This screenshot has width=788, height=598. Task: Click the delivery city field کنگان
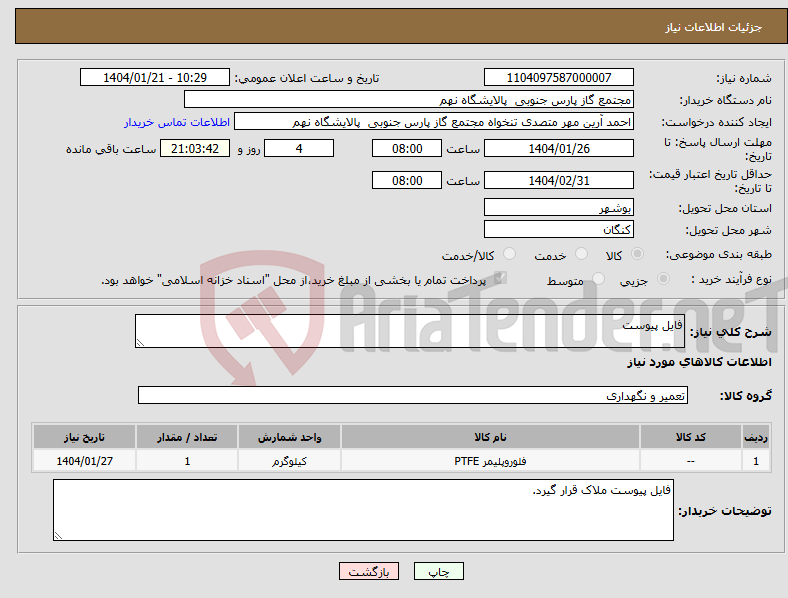pos(558,229)
